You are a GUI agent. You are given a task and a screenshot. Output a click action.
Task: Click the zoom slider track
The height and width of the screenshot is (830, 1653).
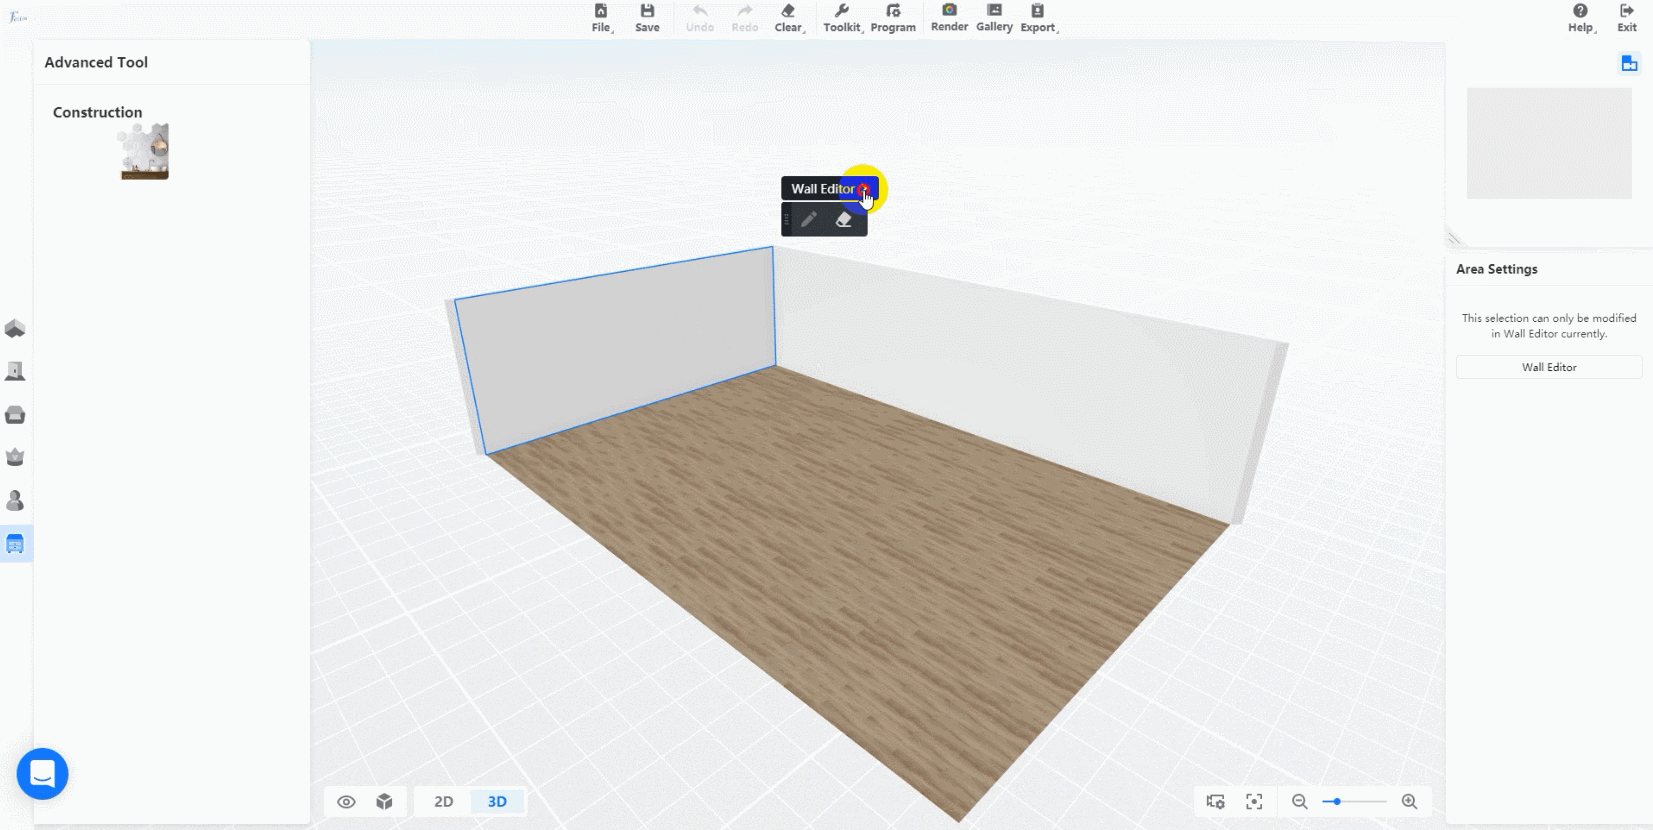point(1355,802)
